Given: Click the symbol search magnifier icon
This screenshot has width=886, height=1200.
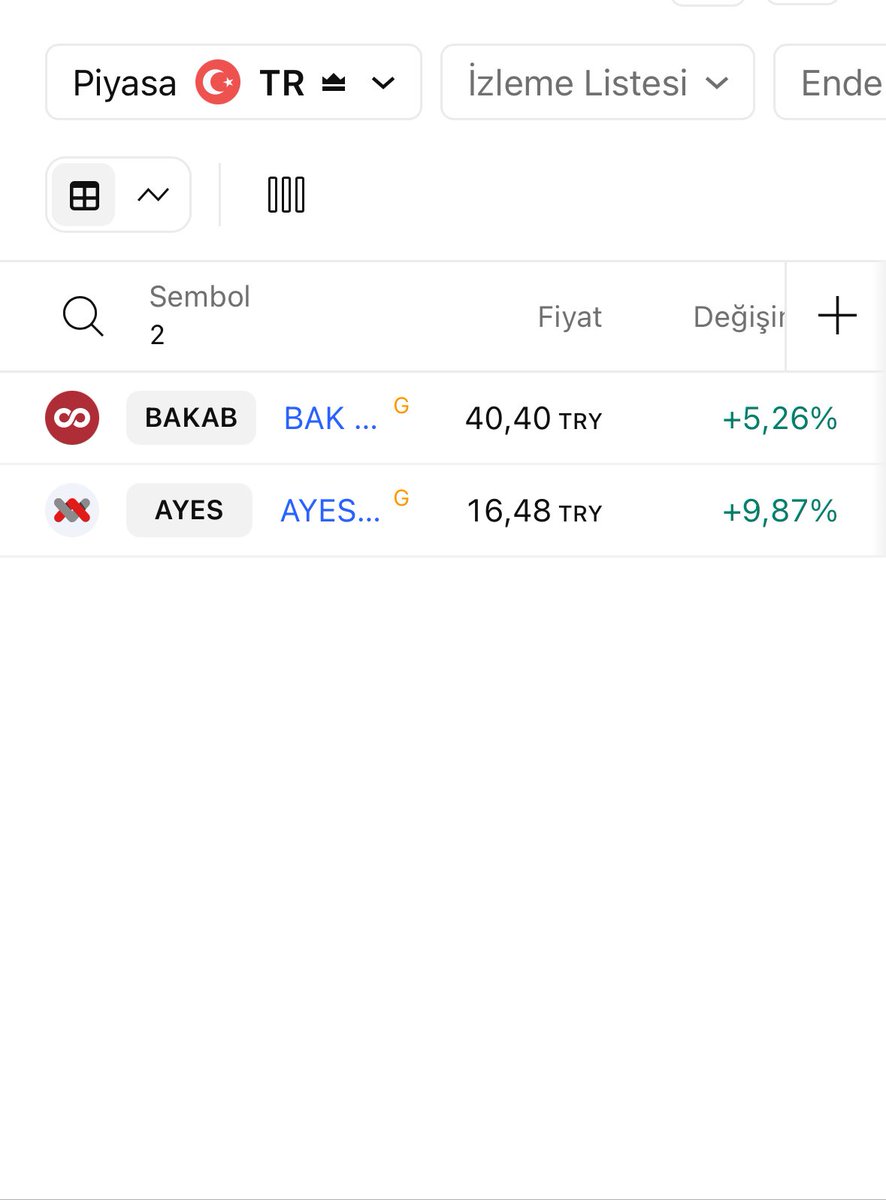Looking at the screenshot, I should pos(83,317).
